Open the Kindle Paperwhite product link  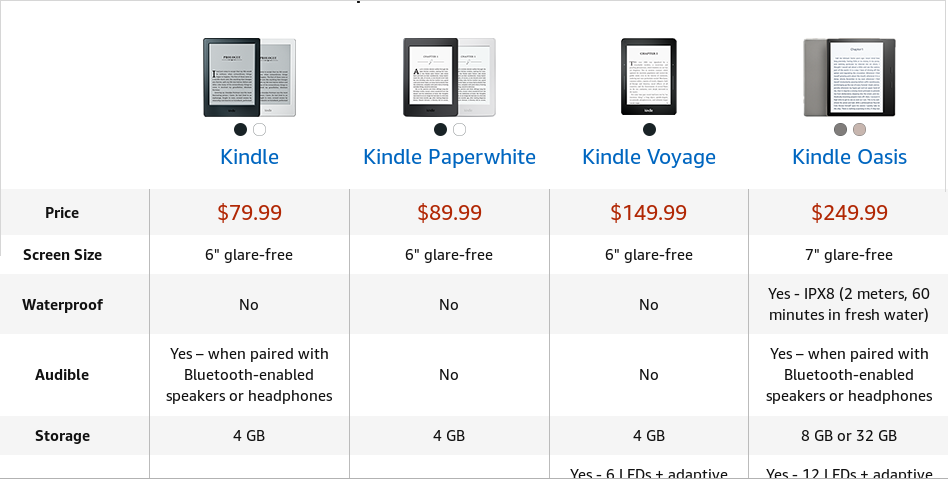coord(449,157)
